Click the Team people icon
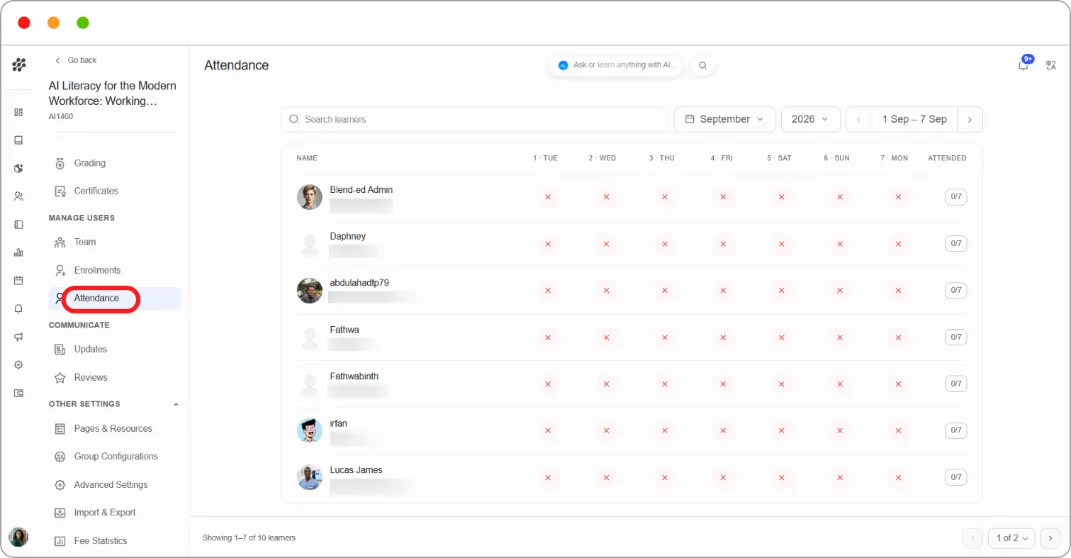 click(x=60, y=242)
